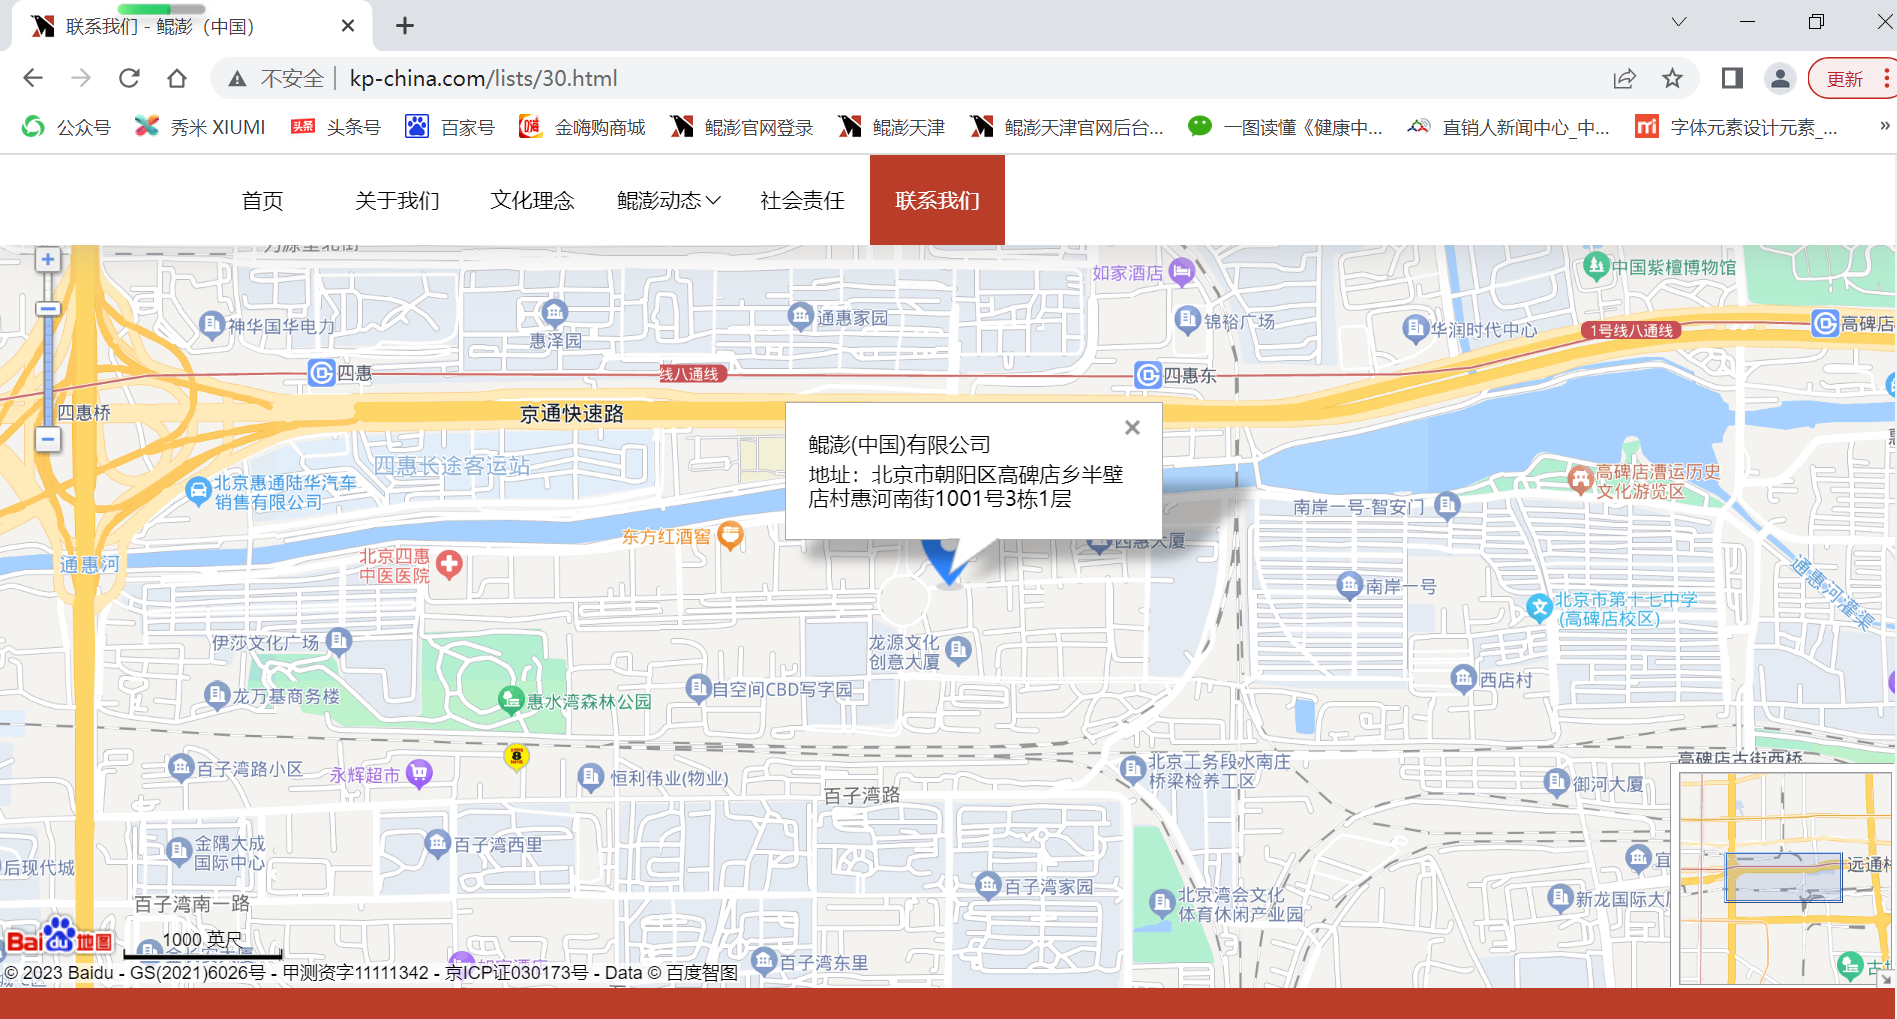
Task: Click the share page icon in address bar
Action: pos(1624,78)
